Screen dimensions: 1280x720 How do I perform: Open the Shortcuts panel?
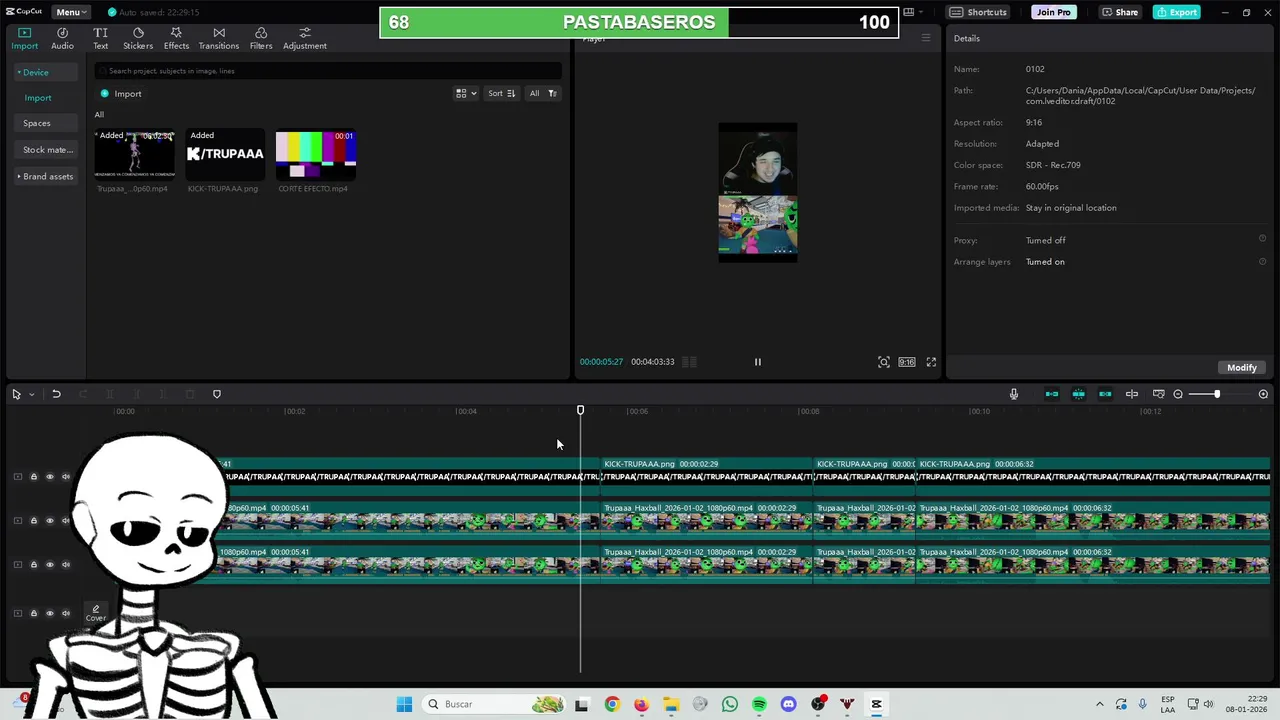point(977,12)
